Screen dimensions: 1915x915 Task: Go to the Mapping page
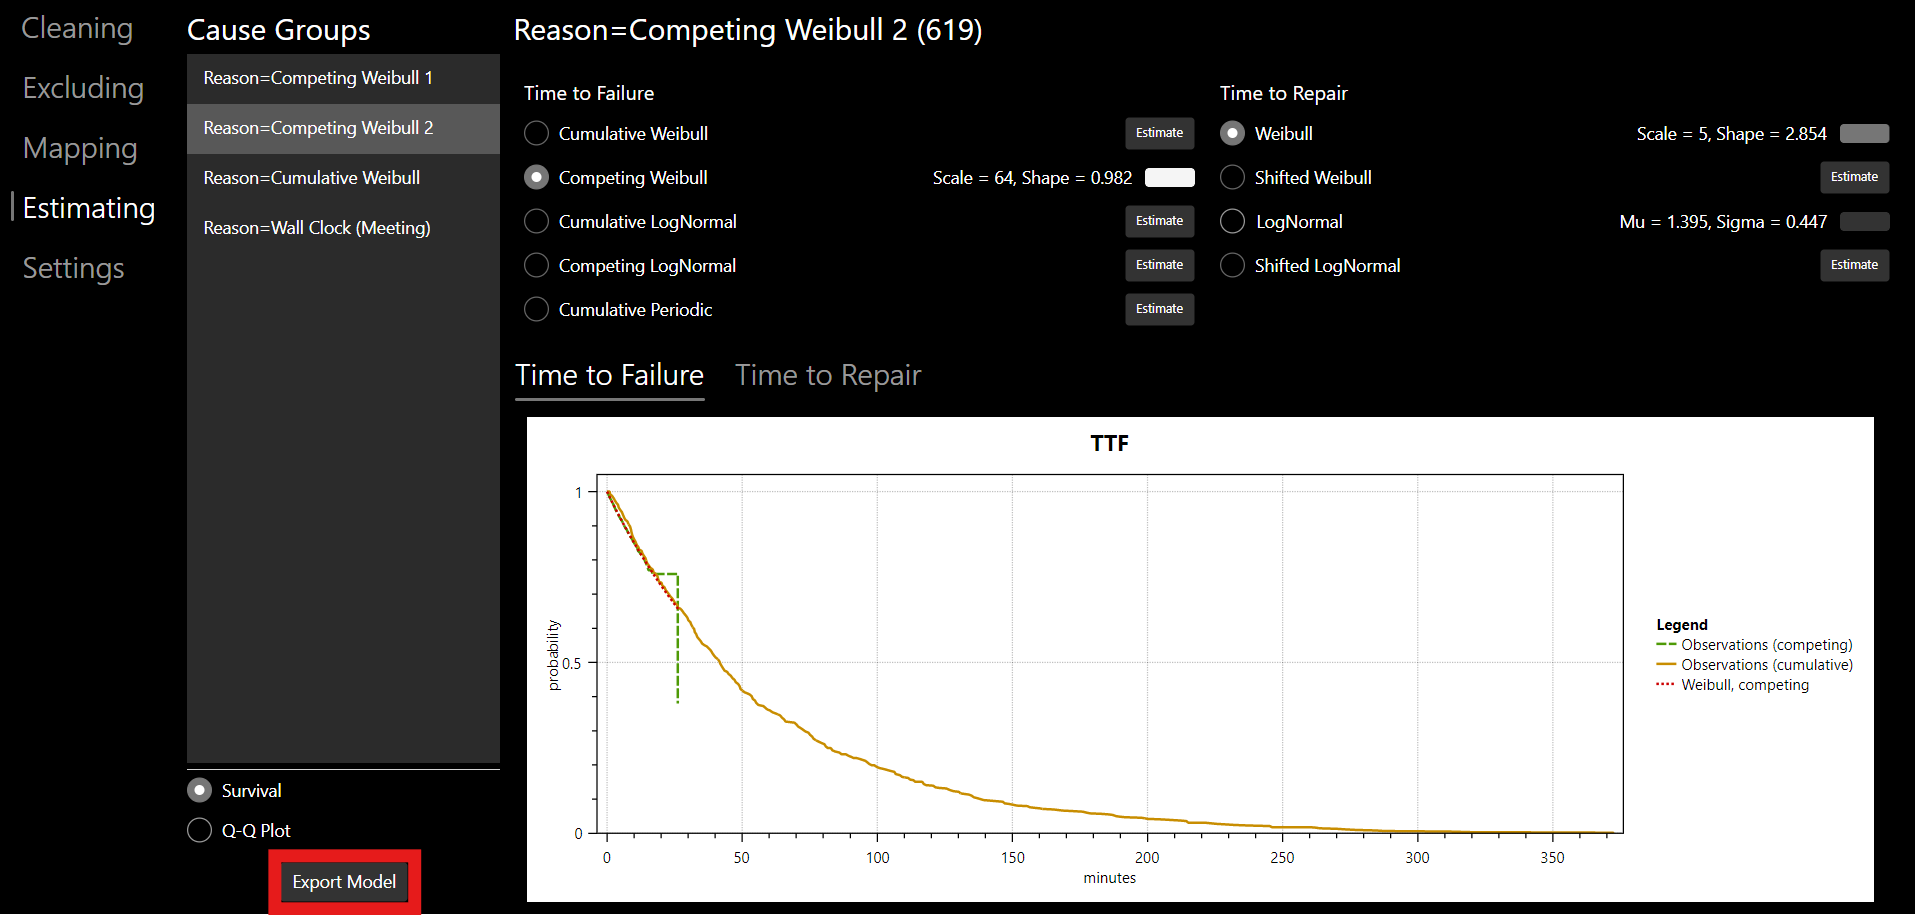coord(80,148)
